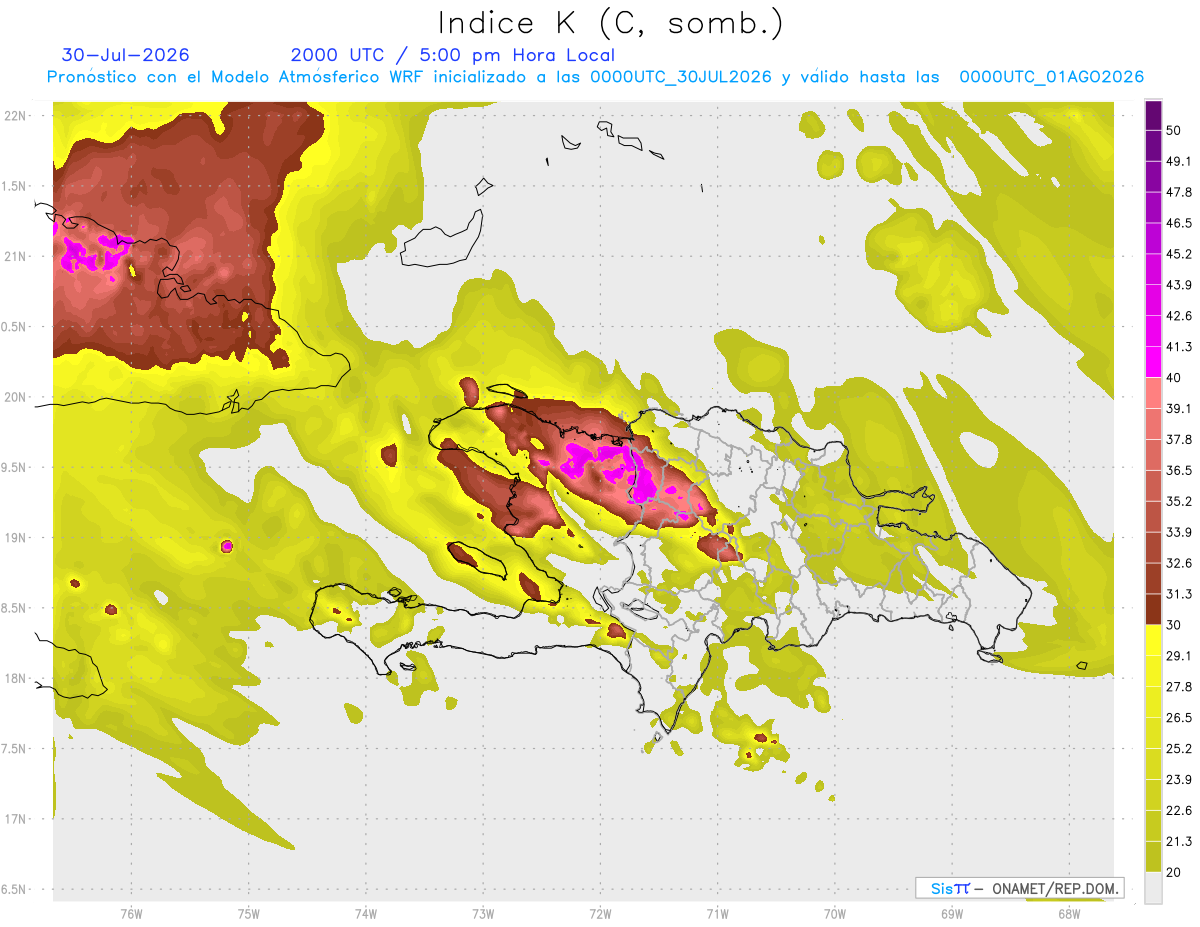Image resolution: width=1200 pixels, height=927 pixels.
Task: Click the colorbar value "45.2"
Action: click(1179, 254)
